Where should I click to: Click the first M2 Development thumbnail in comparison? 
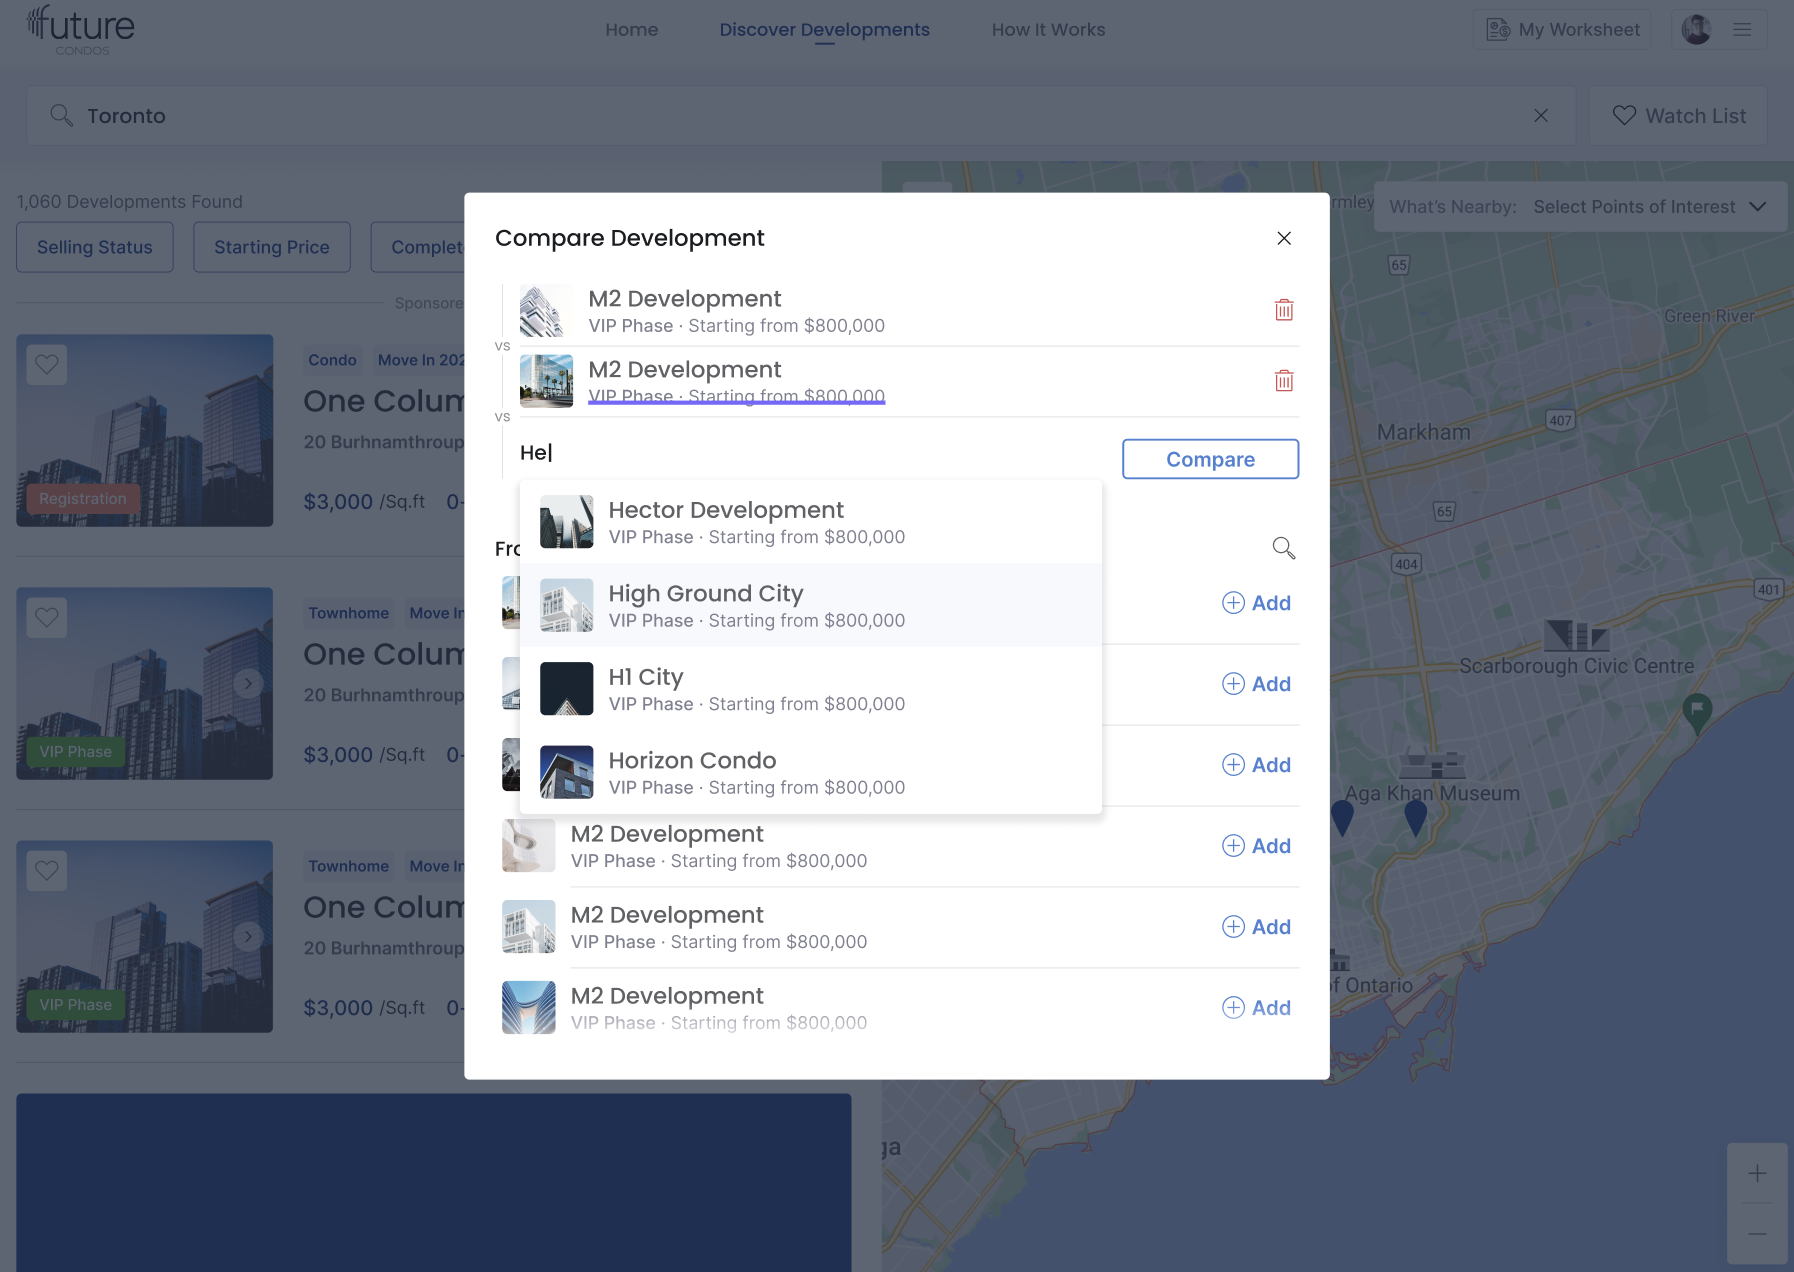(547, 310)
